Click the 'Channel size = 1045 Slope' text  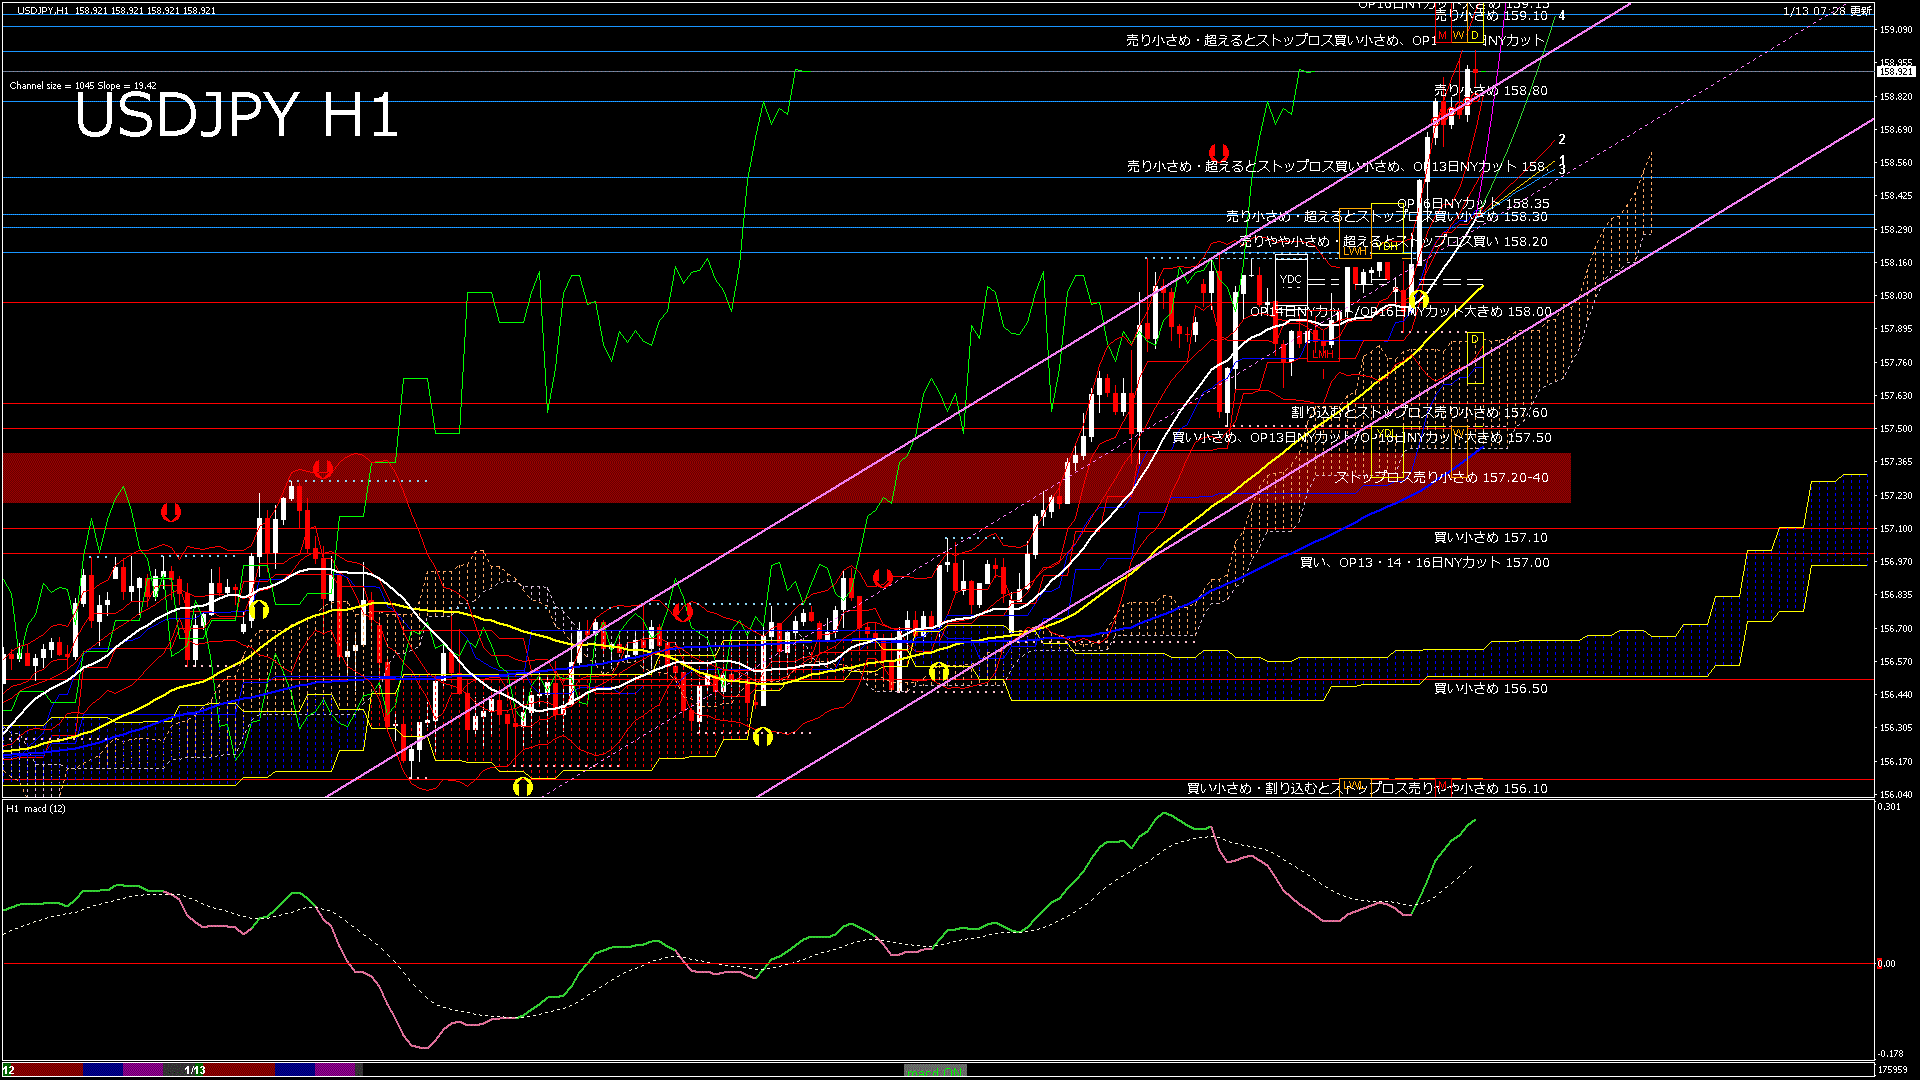83,86
